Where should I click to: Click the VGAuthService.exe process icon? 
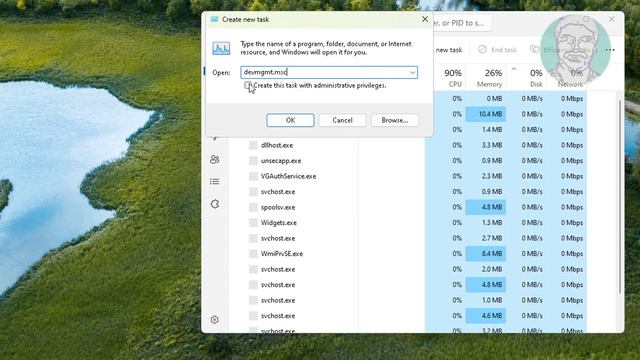click(253, 176)
